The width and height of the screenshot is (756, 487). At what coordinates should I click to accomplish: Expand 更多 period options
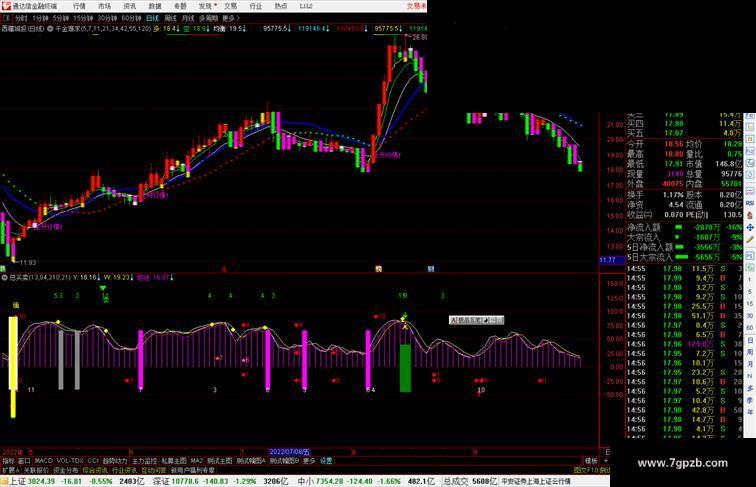tap(230, 18)
